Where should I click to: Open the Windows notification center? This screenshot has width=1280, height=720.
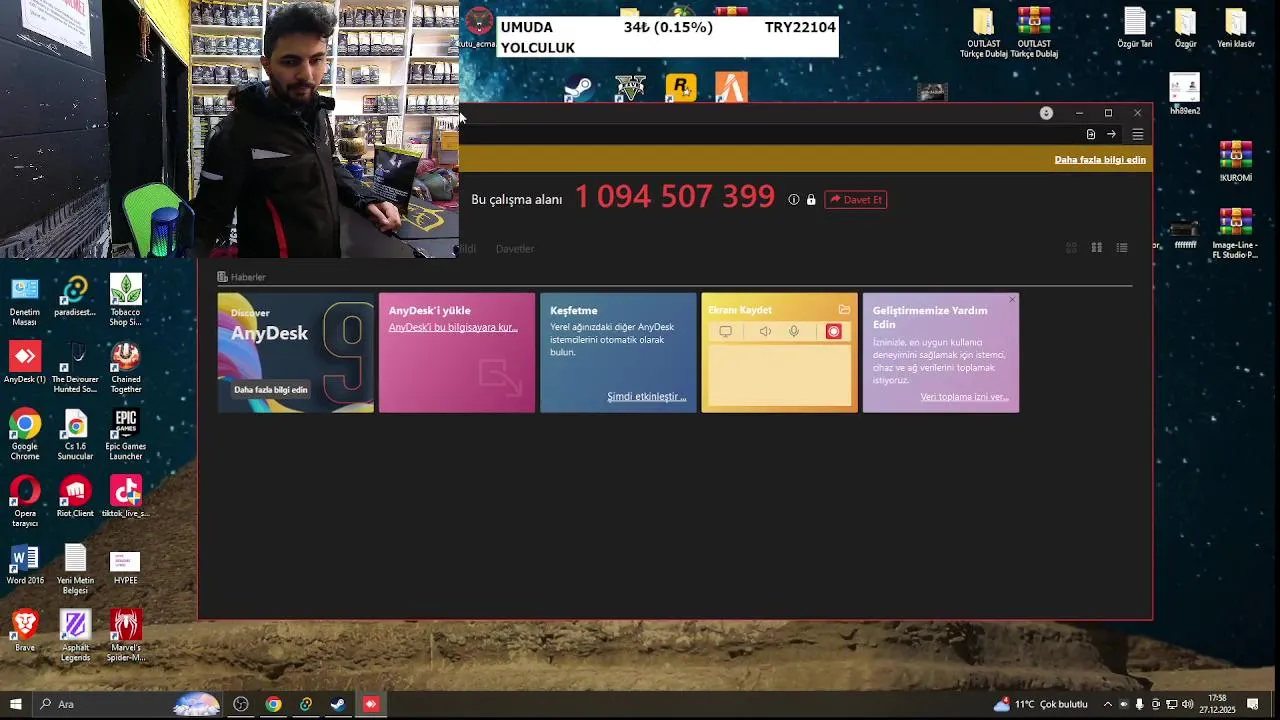click(x=1252, y=704)
